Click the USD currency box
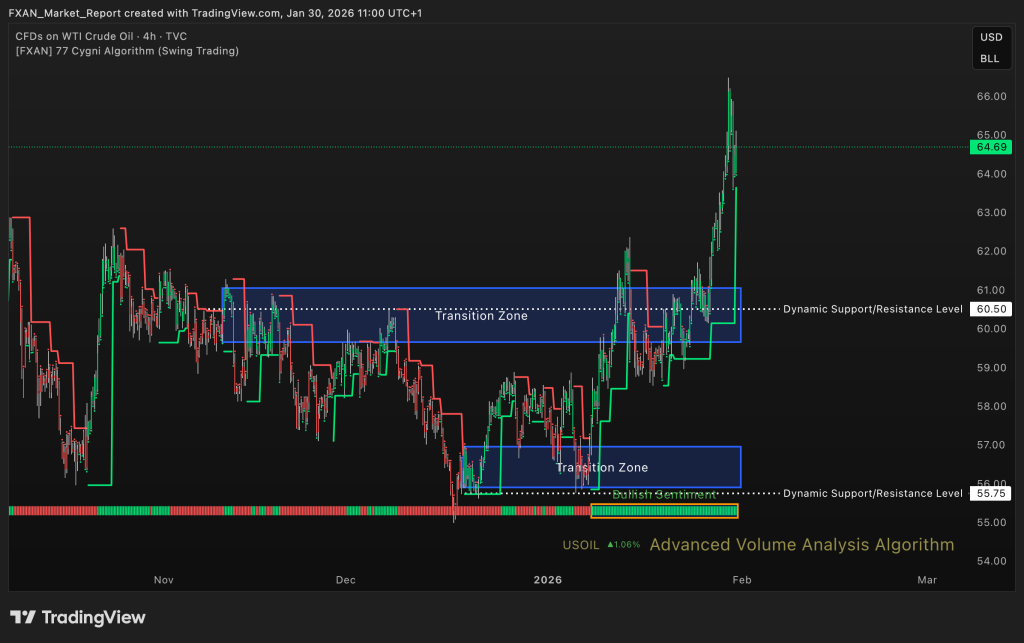Image resolution: width=1024 pixels, height=643 pixels. [x=990, y=37]
